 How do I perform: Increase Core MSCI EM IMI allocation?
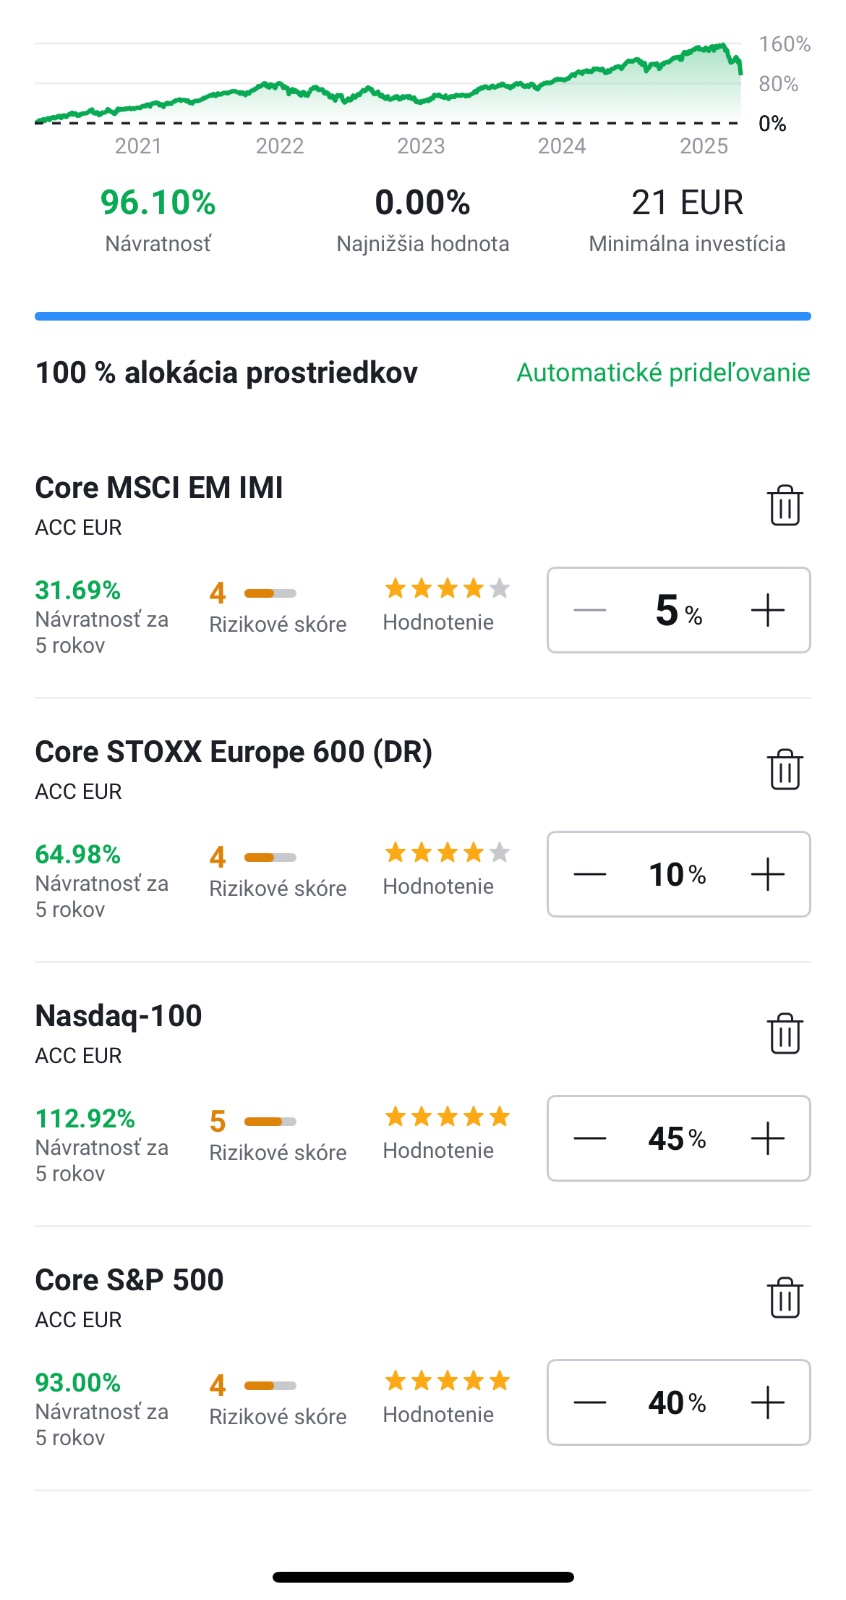tap(767, 610)
